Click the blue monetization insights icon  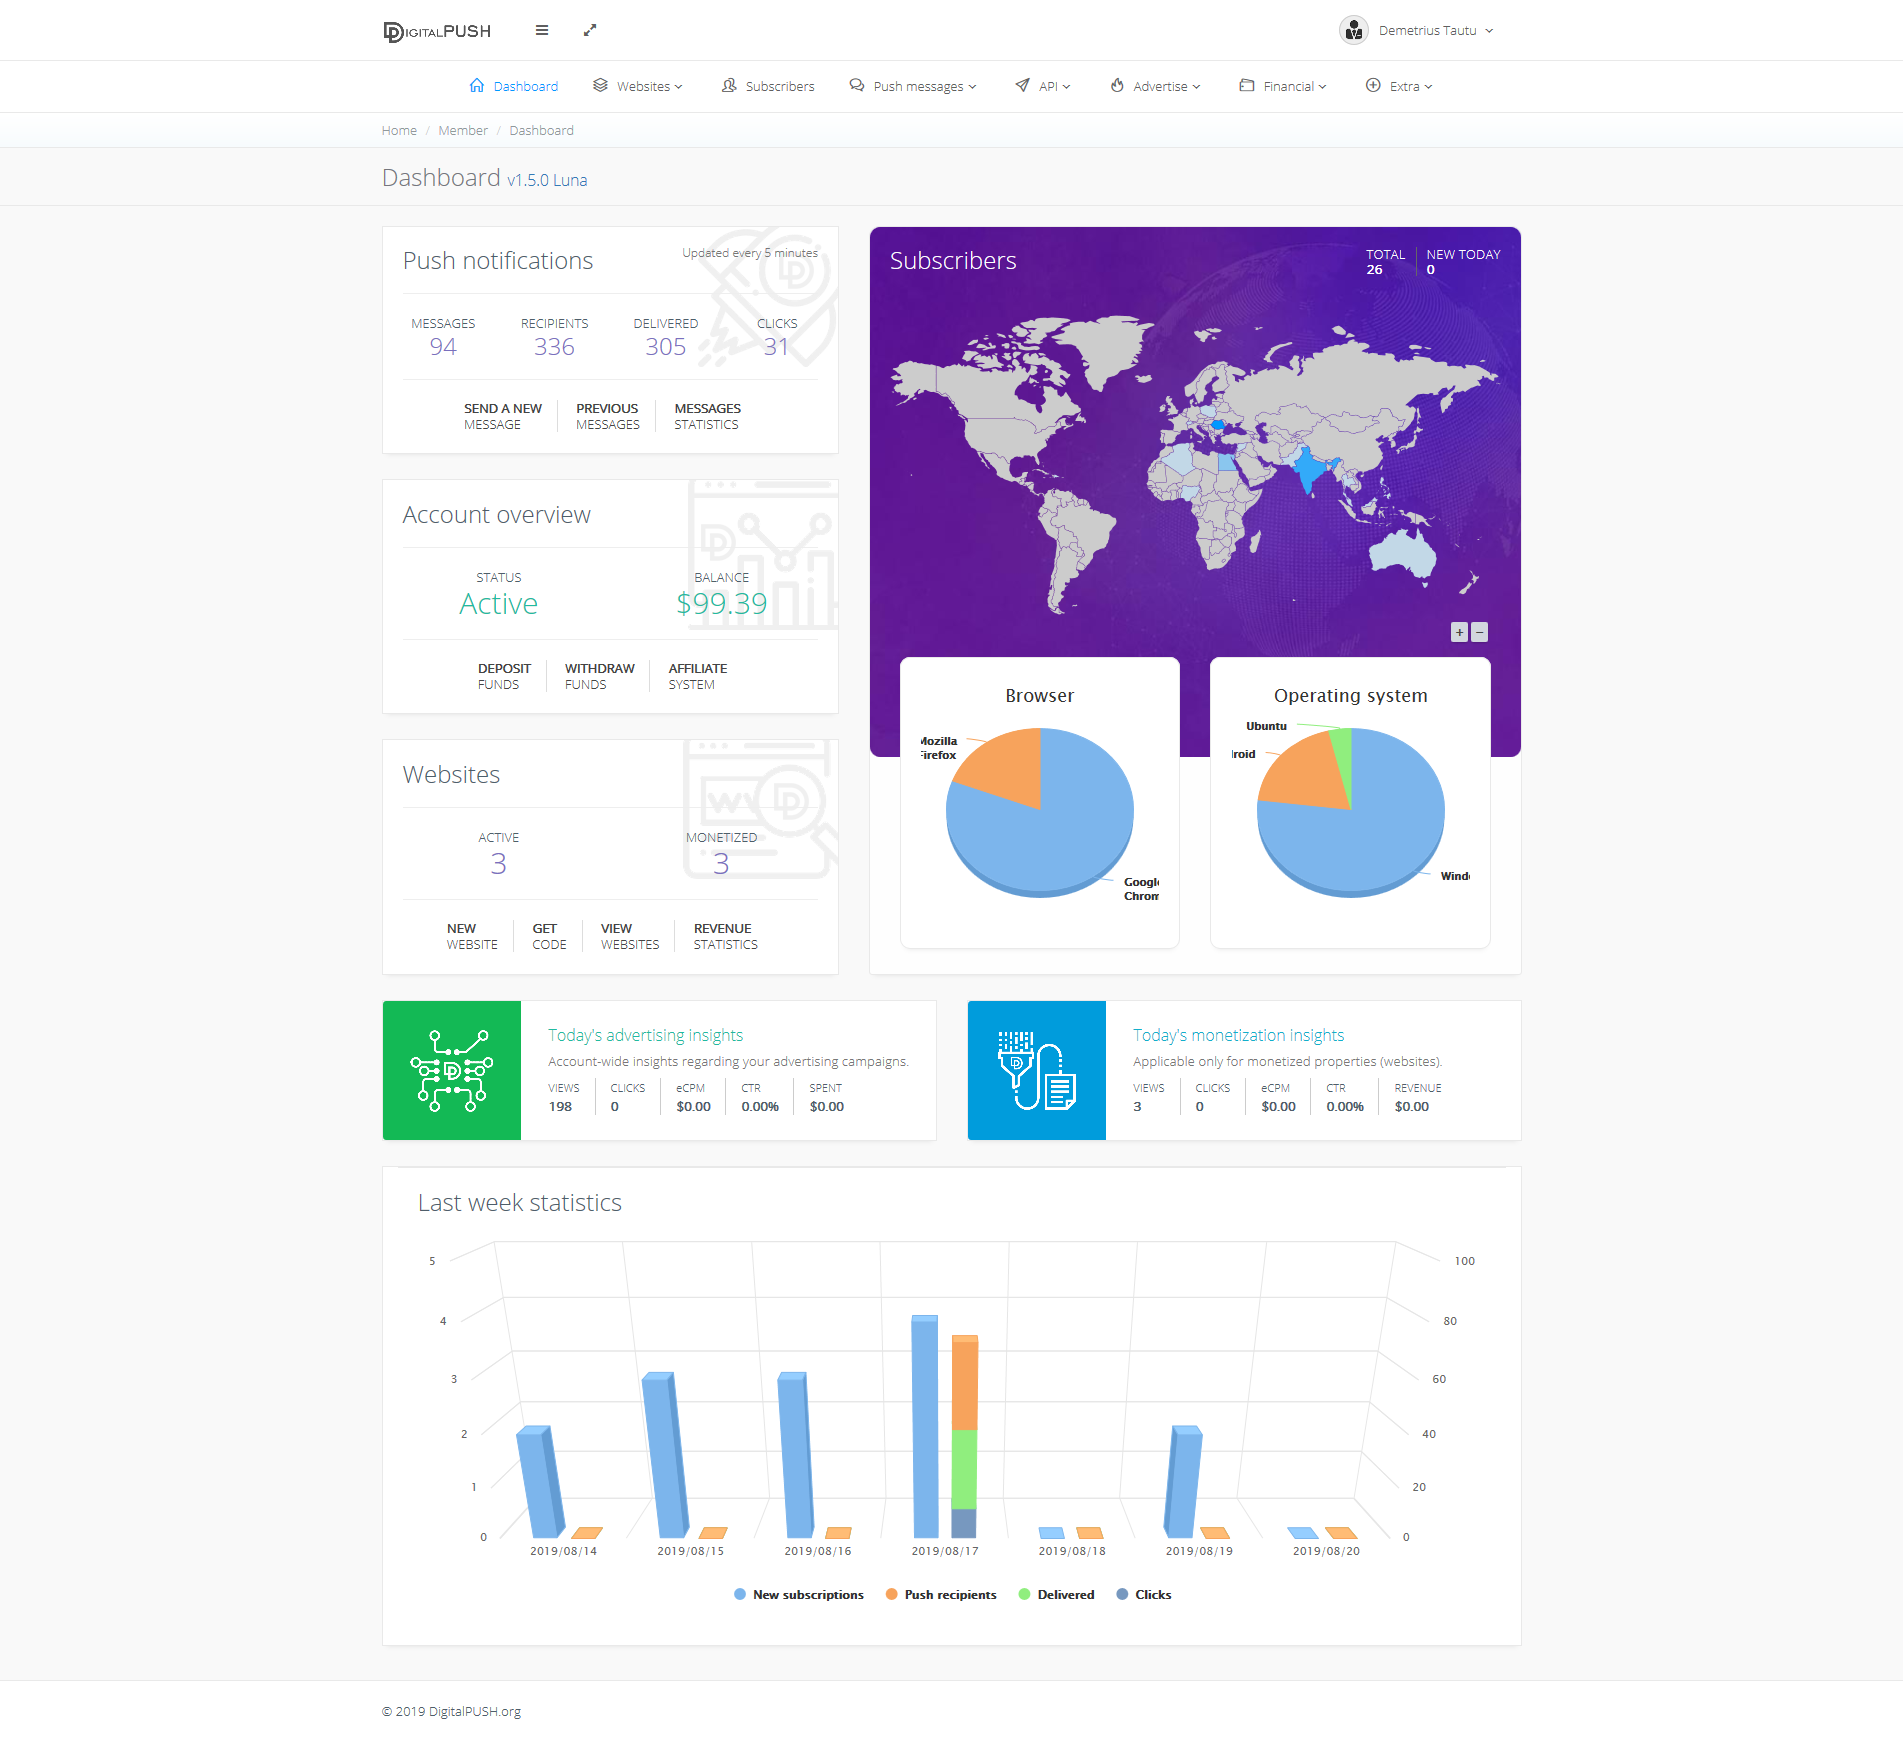(x=1037, y=1070)
